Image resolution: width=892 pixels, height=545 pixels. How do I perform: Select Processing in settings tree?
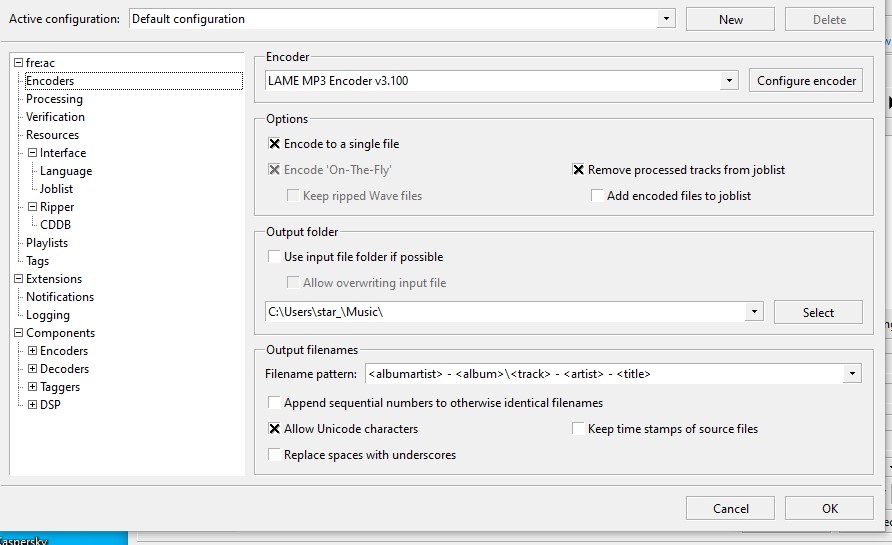click(54, 99)
